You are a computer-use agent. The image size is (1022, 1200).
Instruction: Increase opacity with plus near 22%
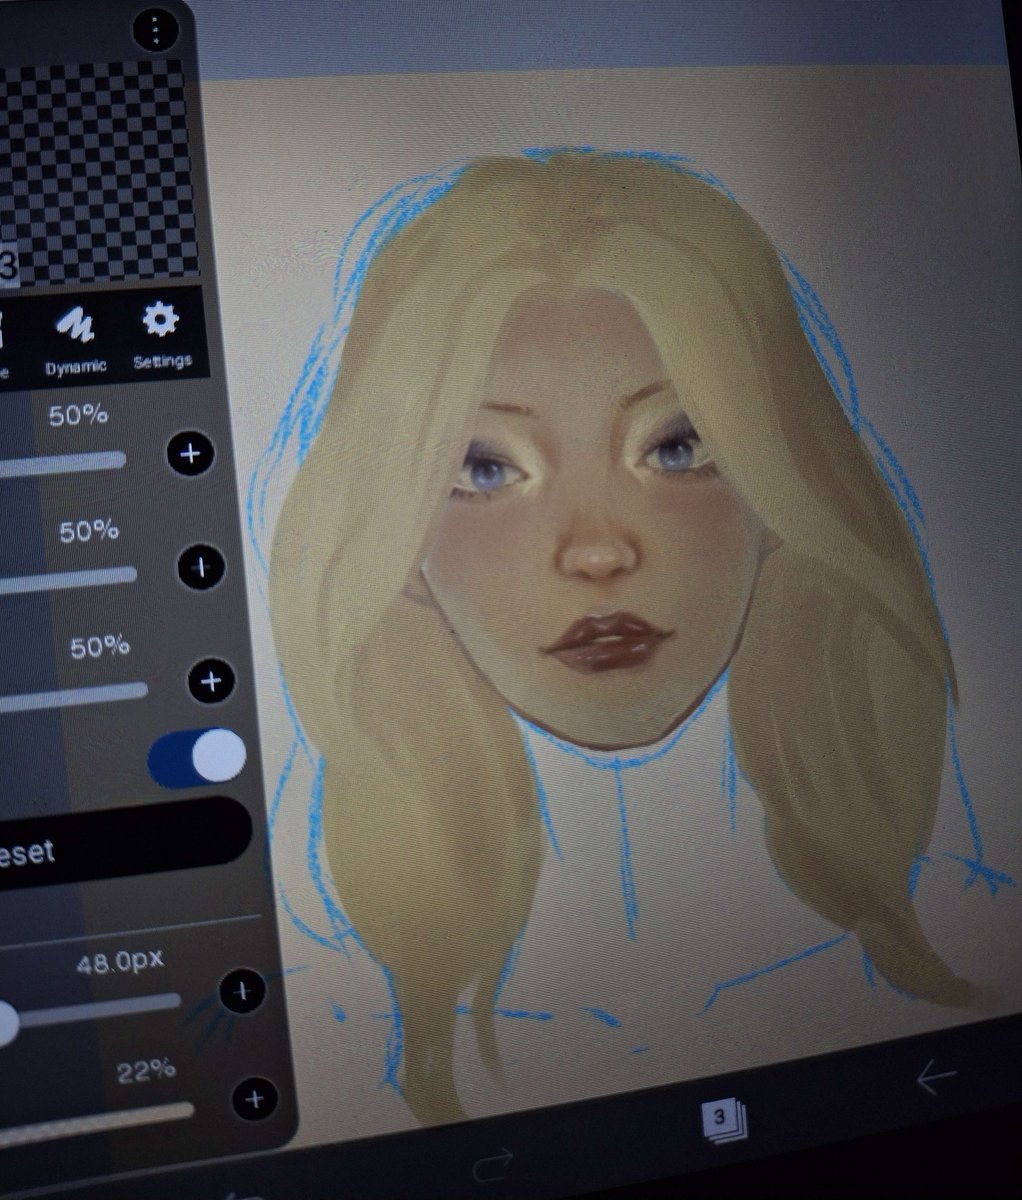click(x=255, y=1099)
